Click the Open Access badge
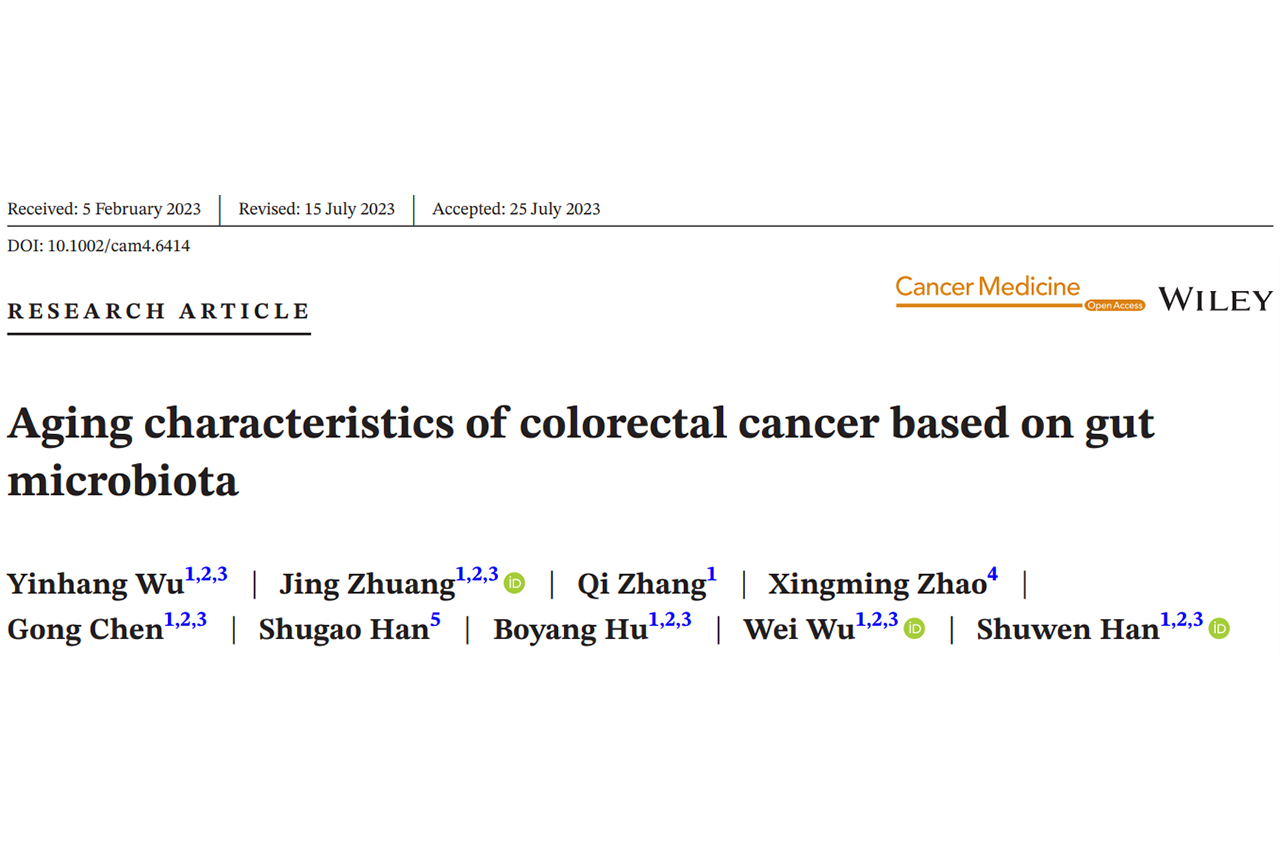The image size is (1280, 847). [1114, 305]
